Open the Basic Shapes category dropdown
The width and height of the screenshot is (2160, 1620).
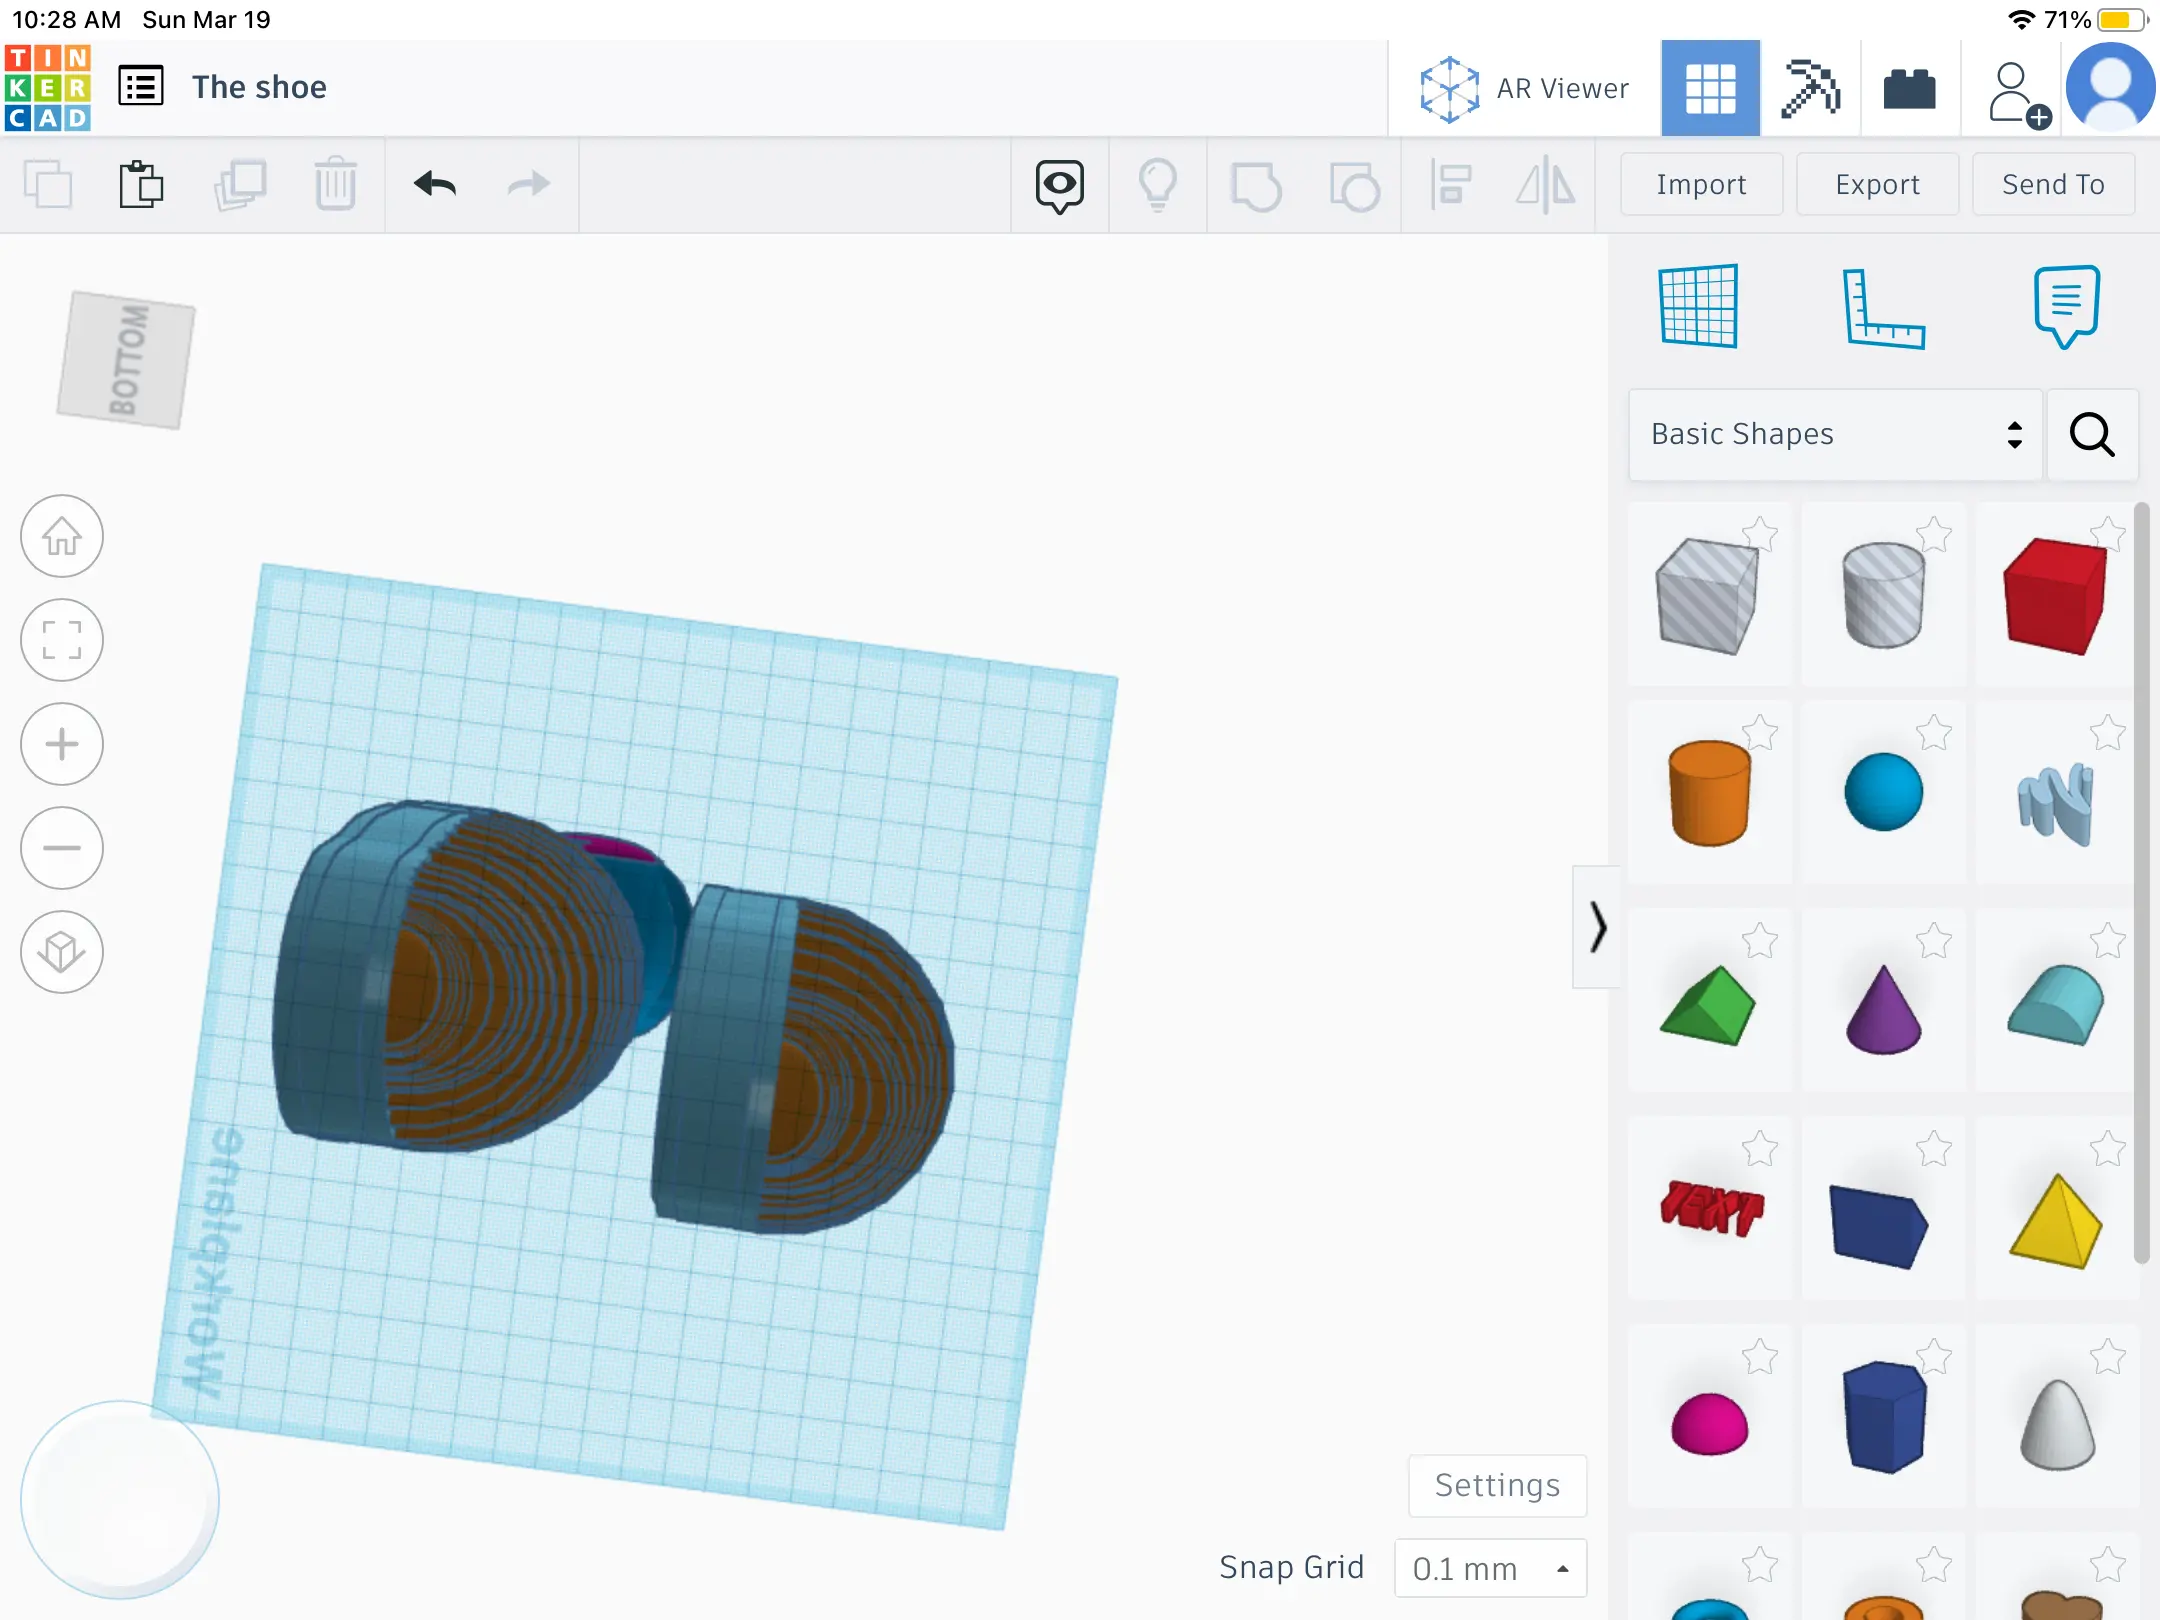click(1835, 434)
